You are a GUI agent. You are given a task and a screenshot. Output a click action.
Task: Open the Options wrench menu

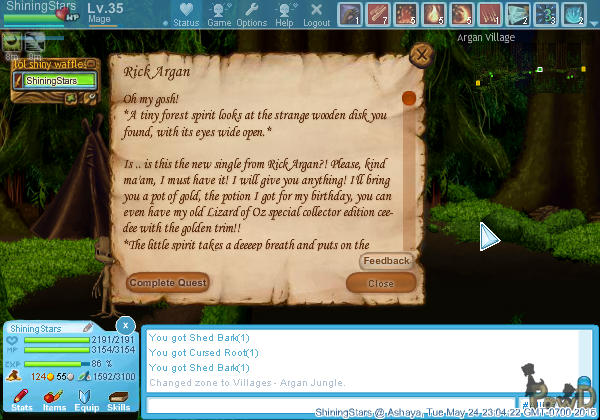tap(251, 13)
